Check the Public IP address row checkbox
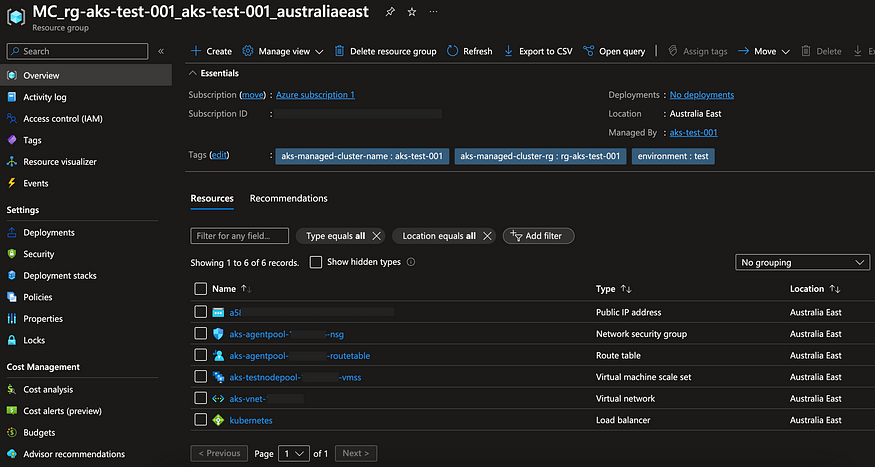The image size is (875, 467). coord(200,312)
